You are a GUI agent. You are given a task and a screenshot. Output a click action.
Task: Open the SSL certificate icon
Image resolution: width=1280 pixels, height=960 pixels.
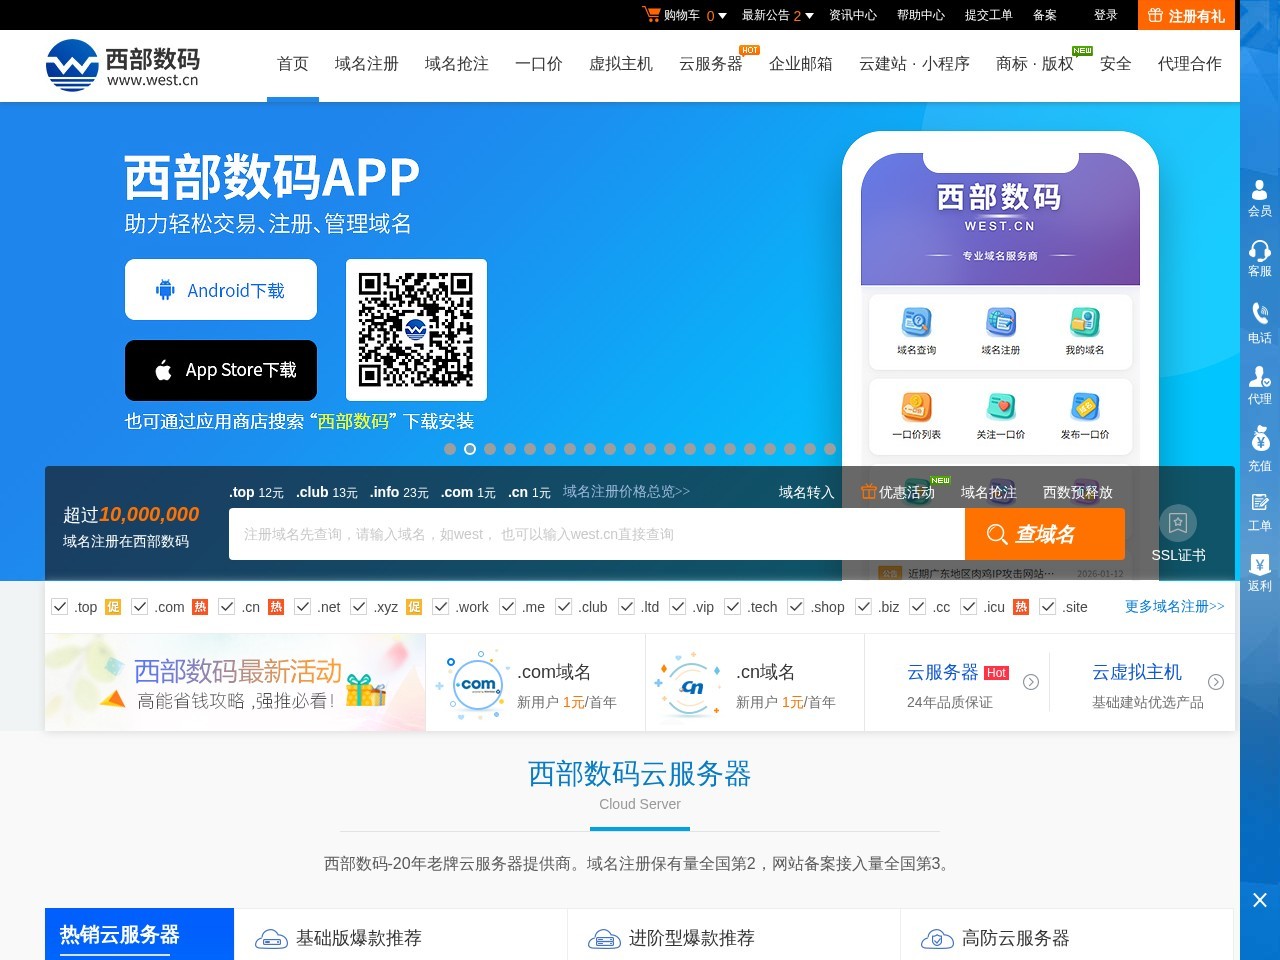1177,523
